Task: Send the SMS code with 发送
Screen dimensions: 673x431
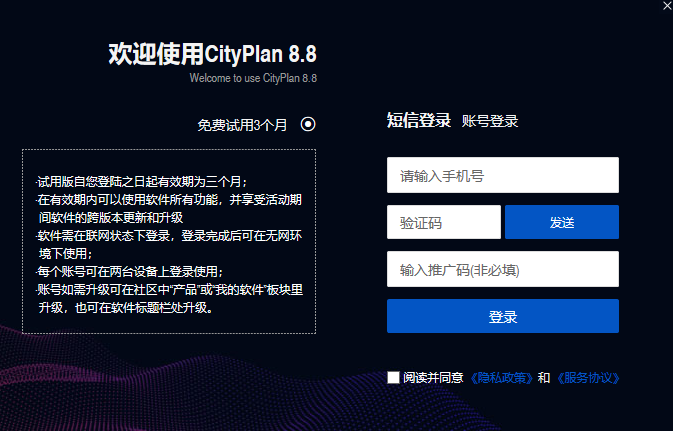Action: tap(562, 222)
